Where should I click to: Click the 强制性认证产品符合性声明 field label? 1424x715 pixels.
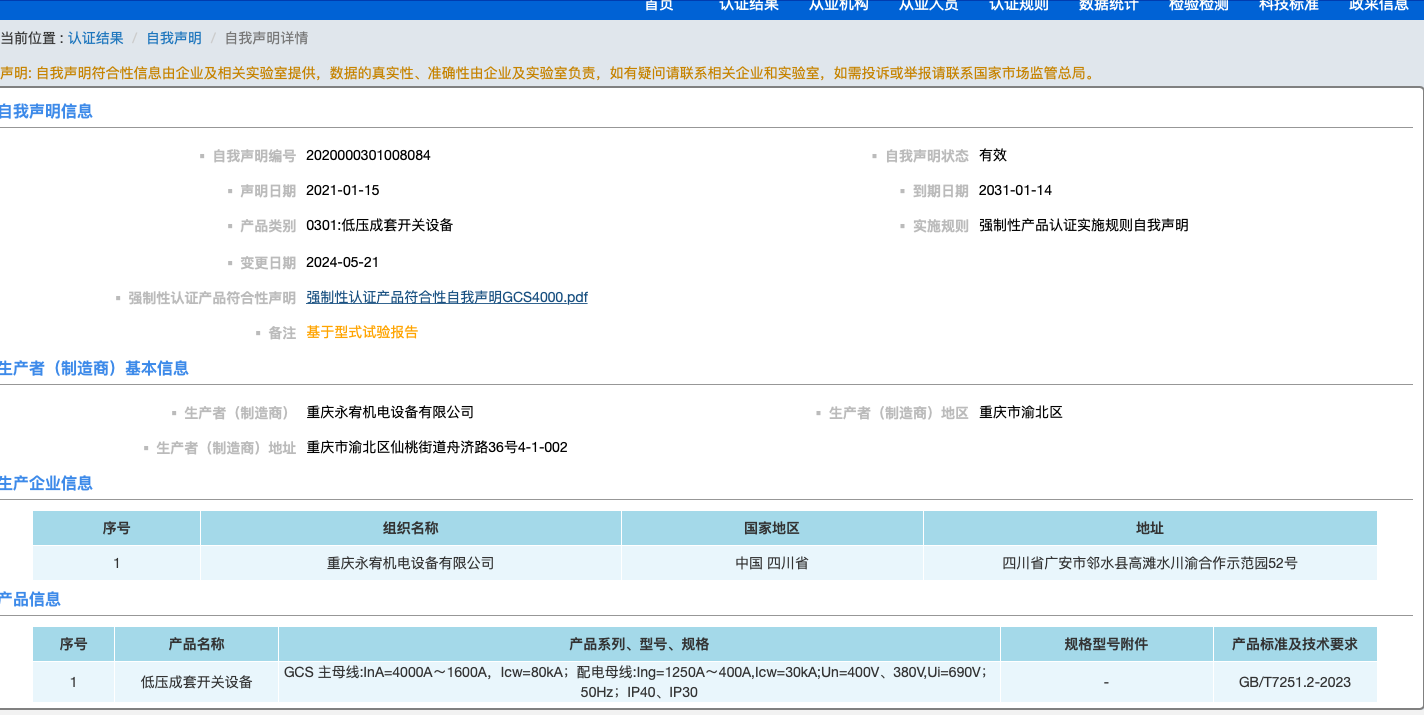(212, 297)
